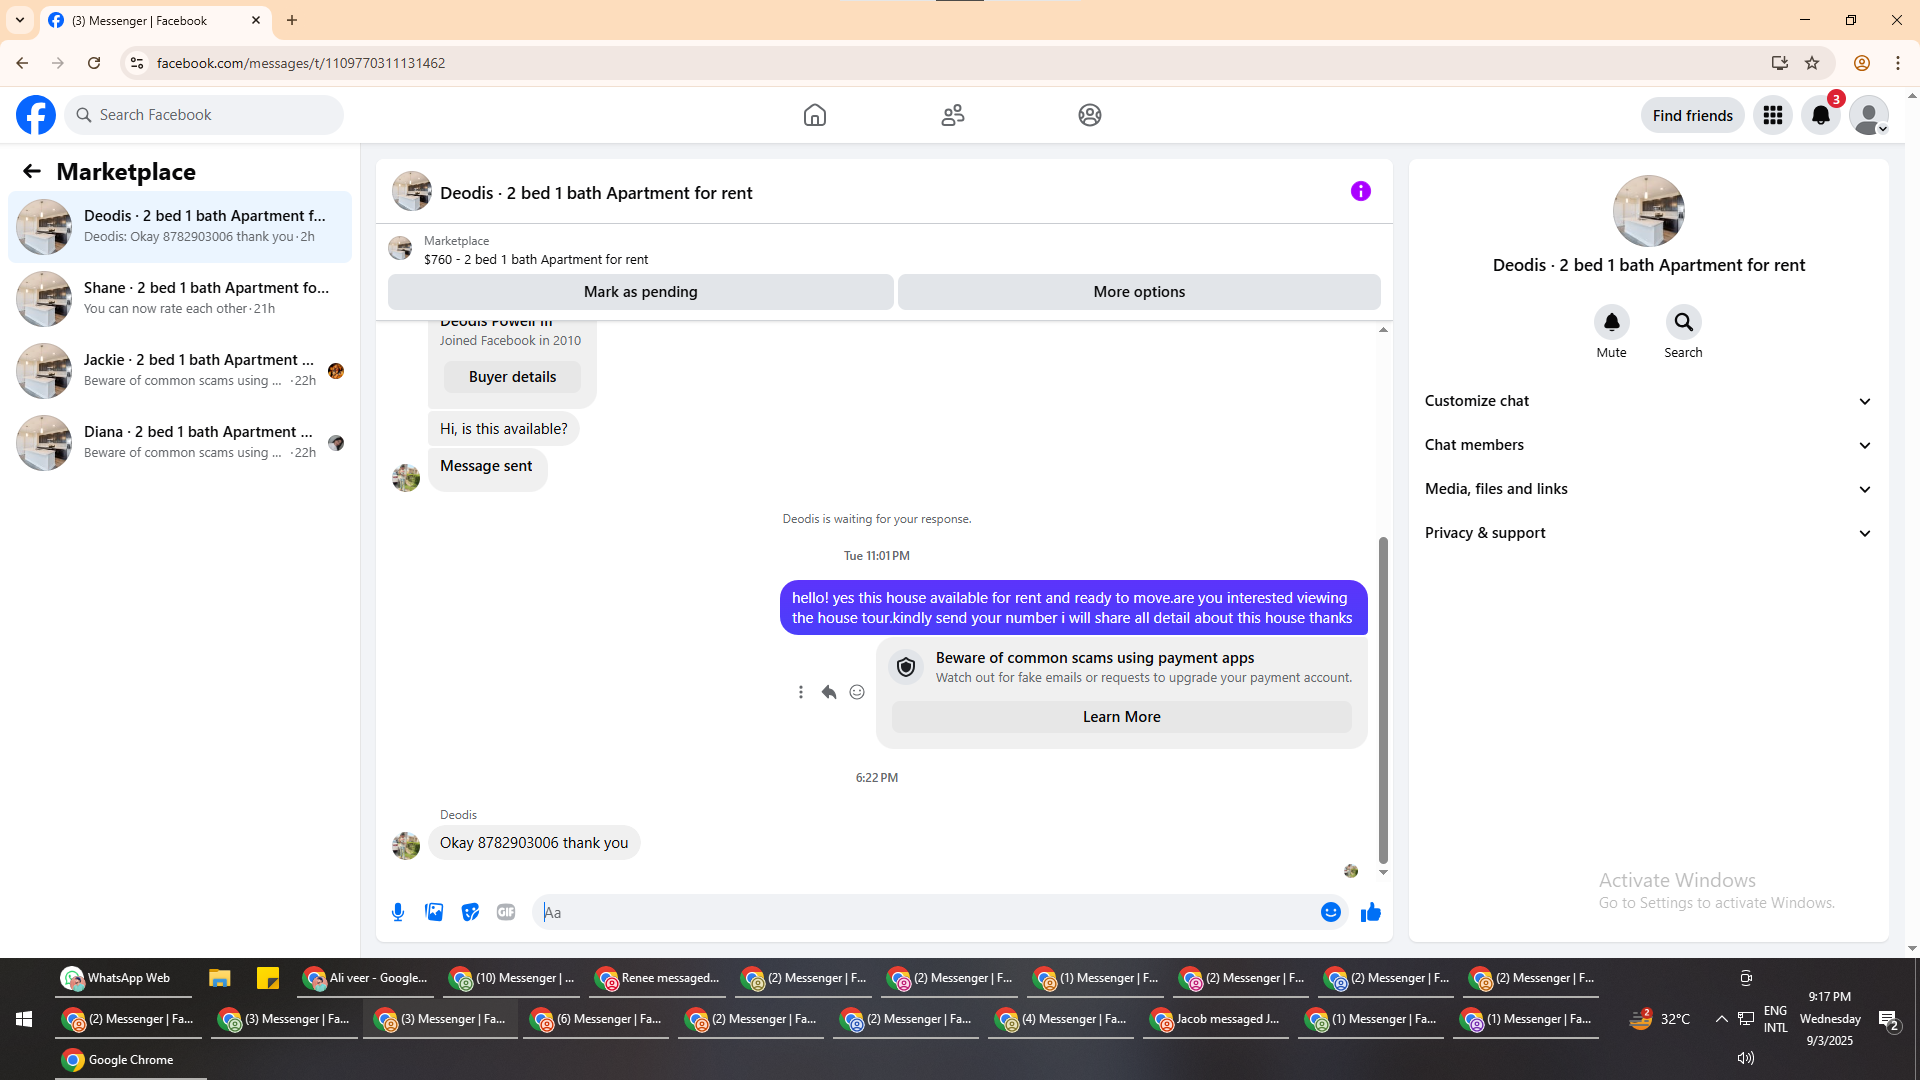This screenshot has height=1080, width=1920.
Task: Open the listing thumbnail in the info panel
Action: (x=1648, y=211)
